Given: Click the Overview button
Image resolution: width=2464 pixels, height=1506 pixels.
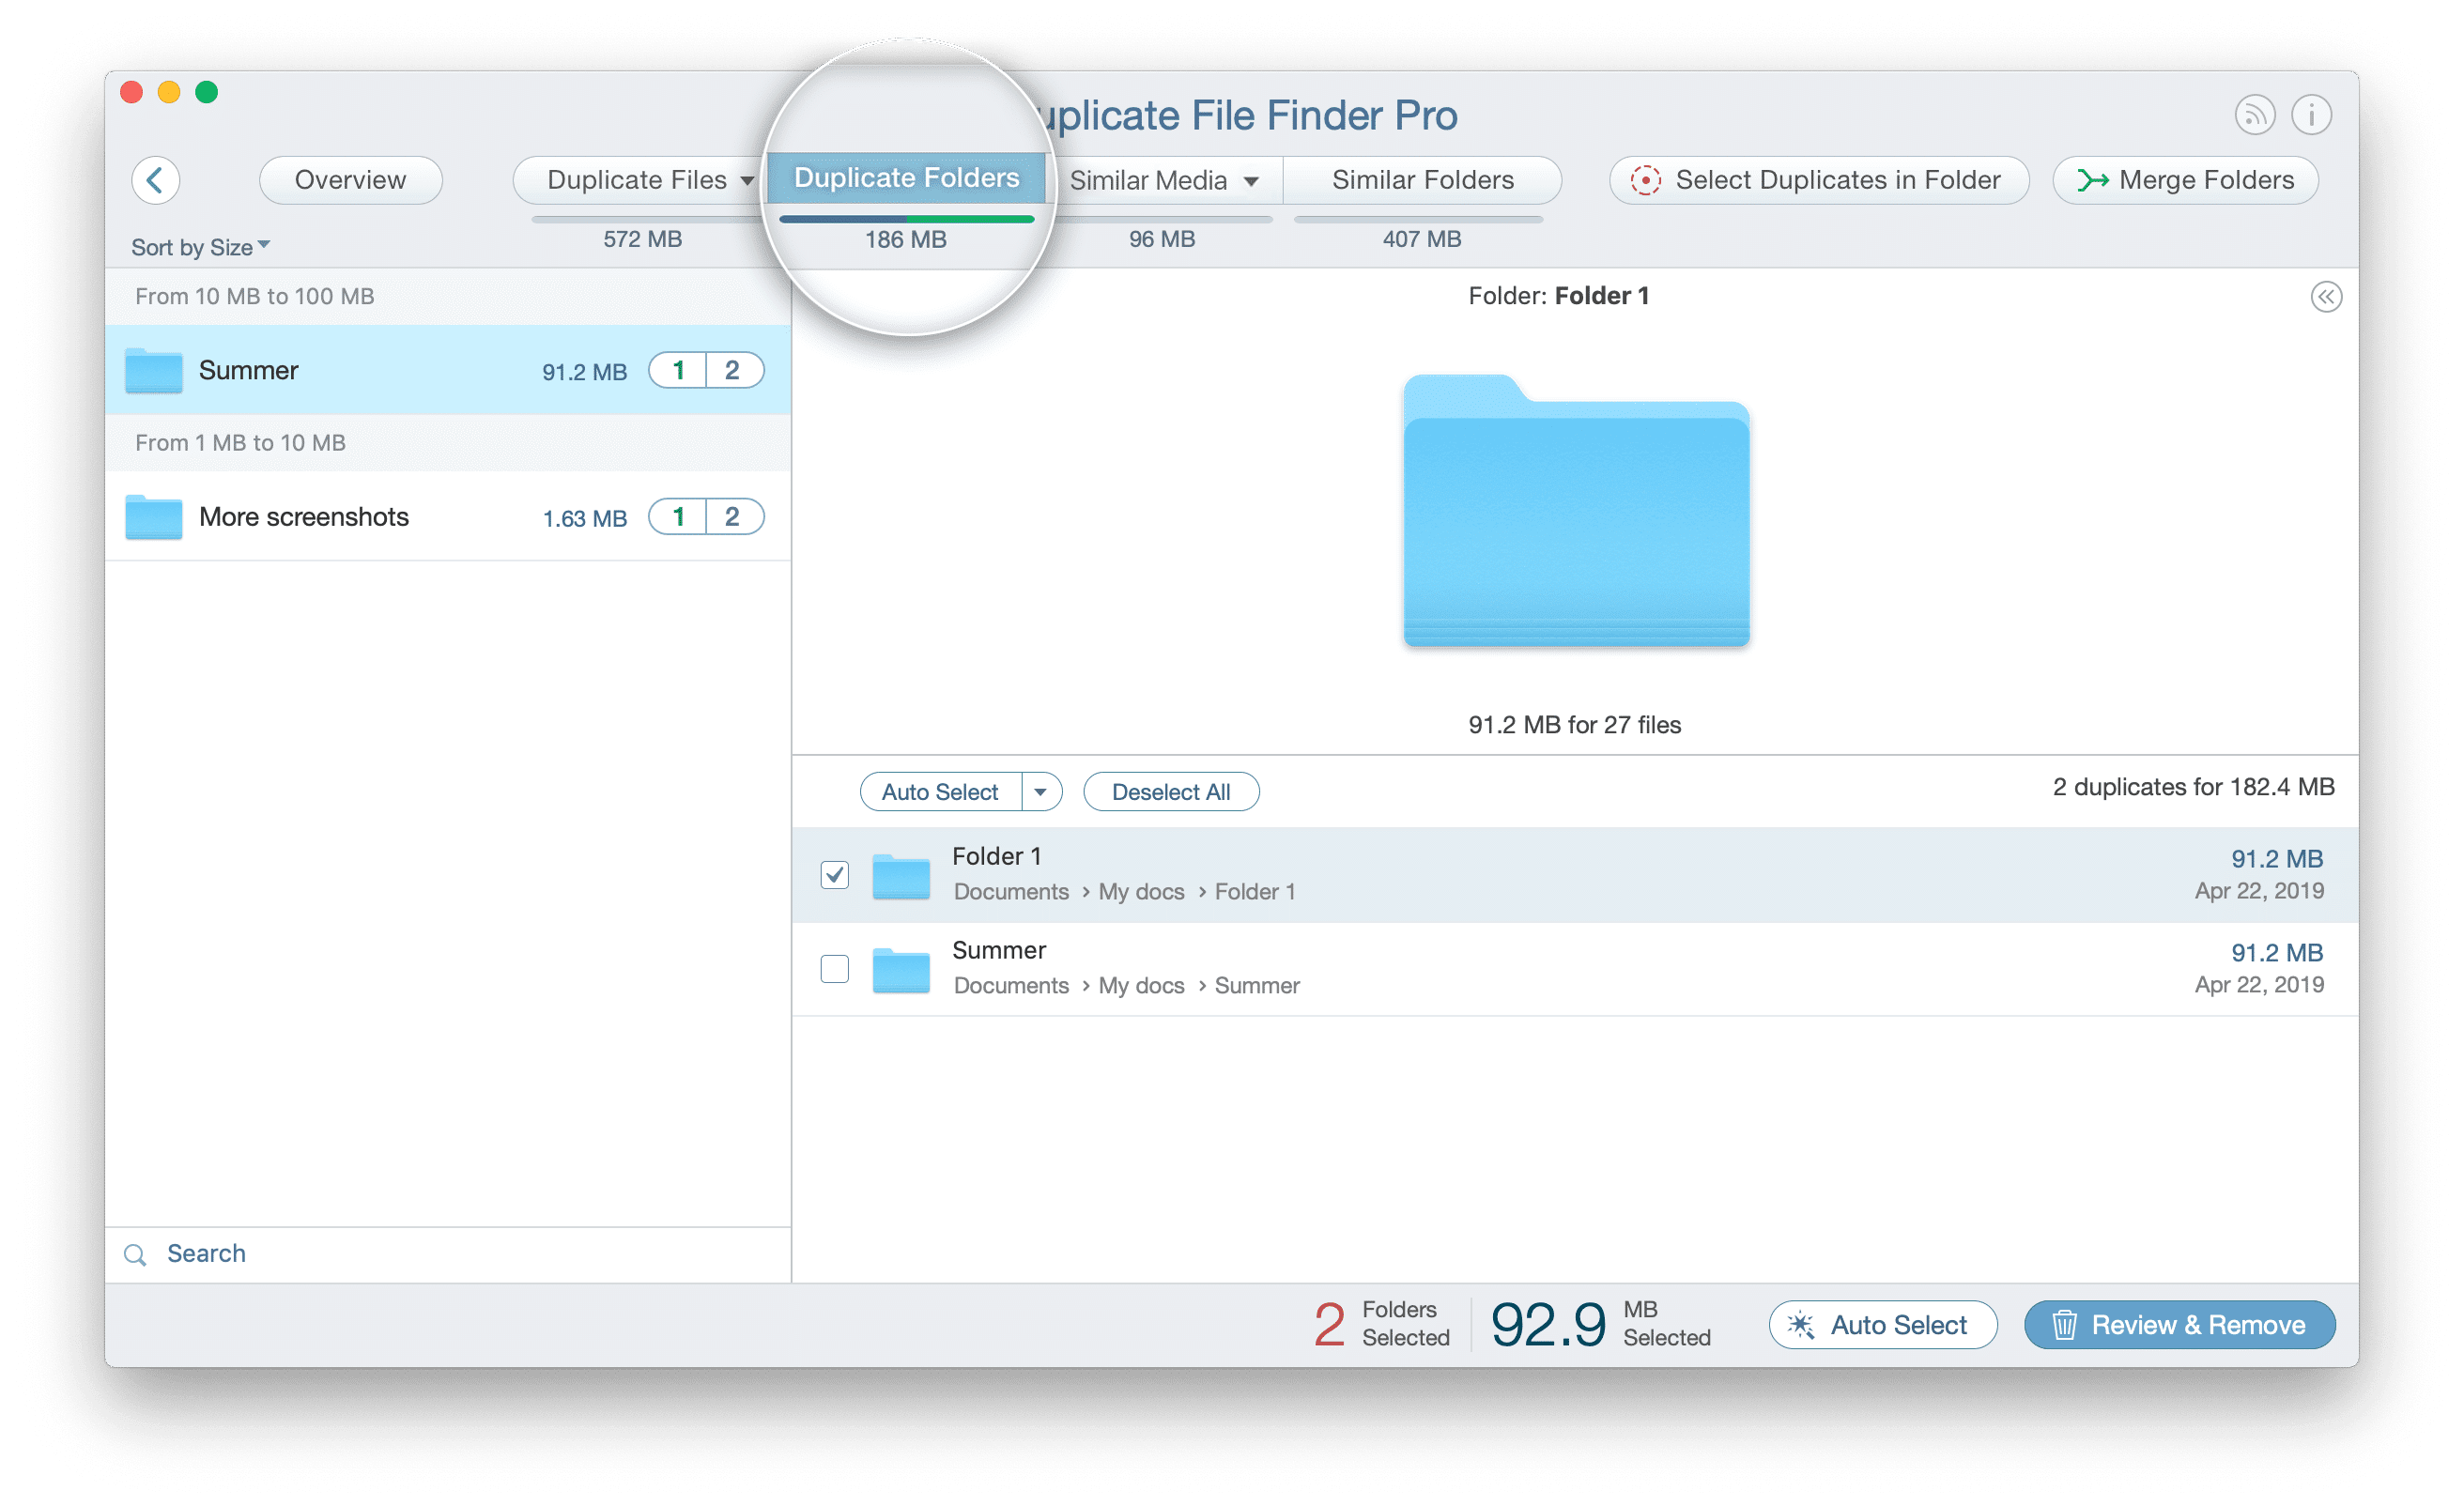Looking at the screenshot, I should point(350,180).
